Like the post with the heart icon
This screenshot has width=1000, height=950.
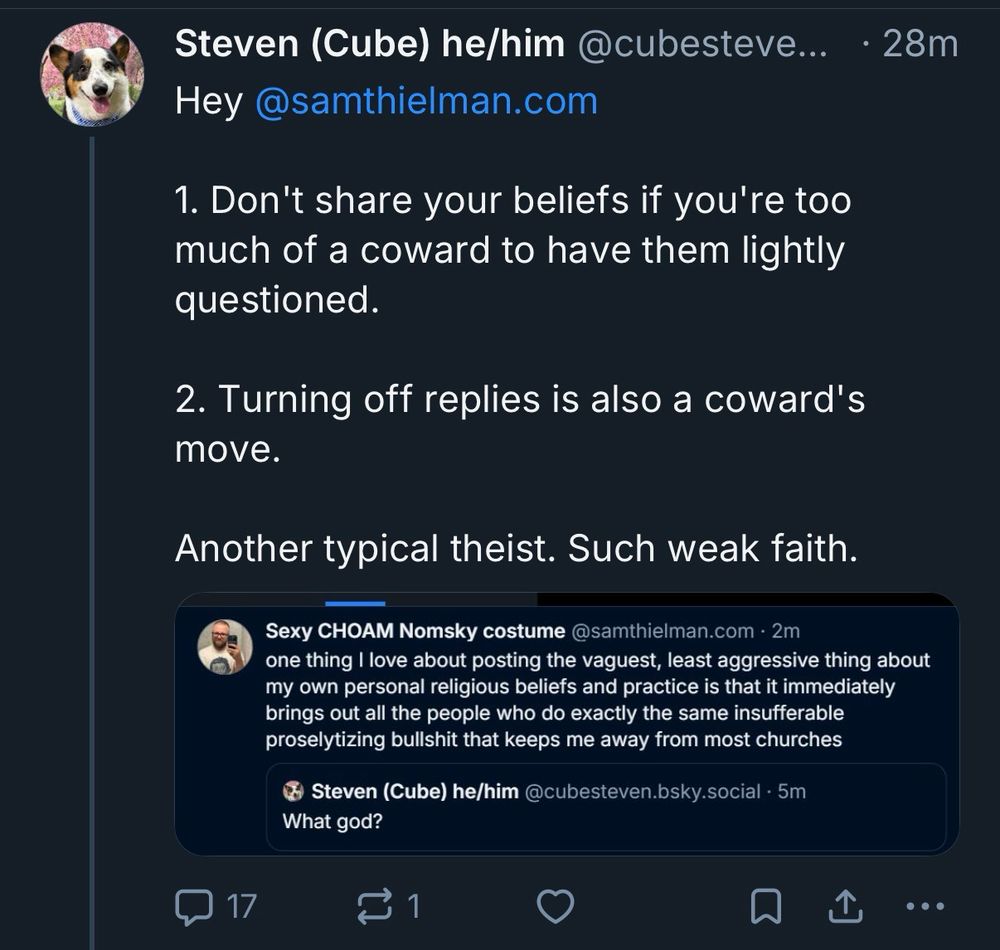tap(555, 906)
